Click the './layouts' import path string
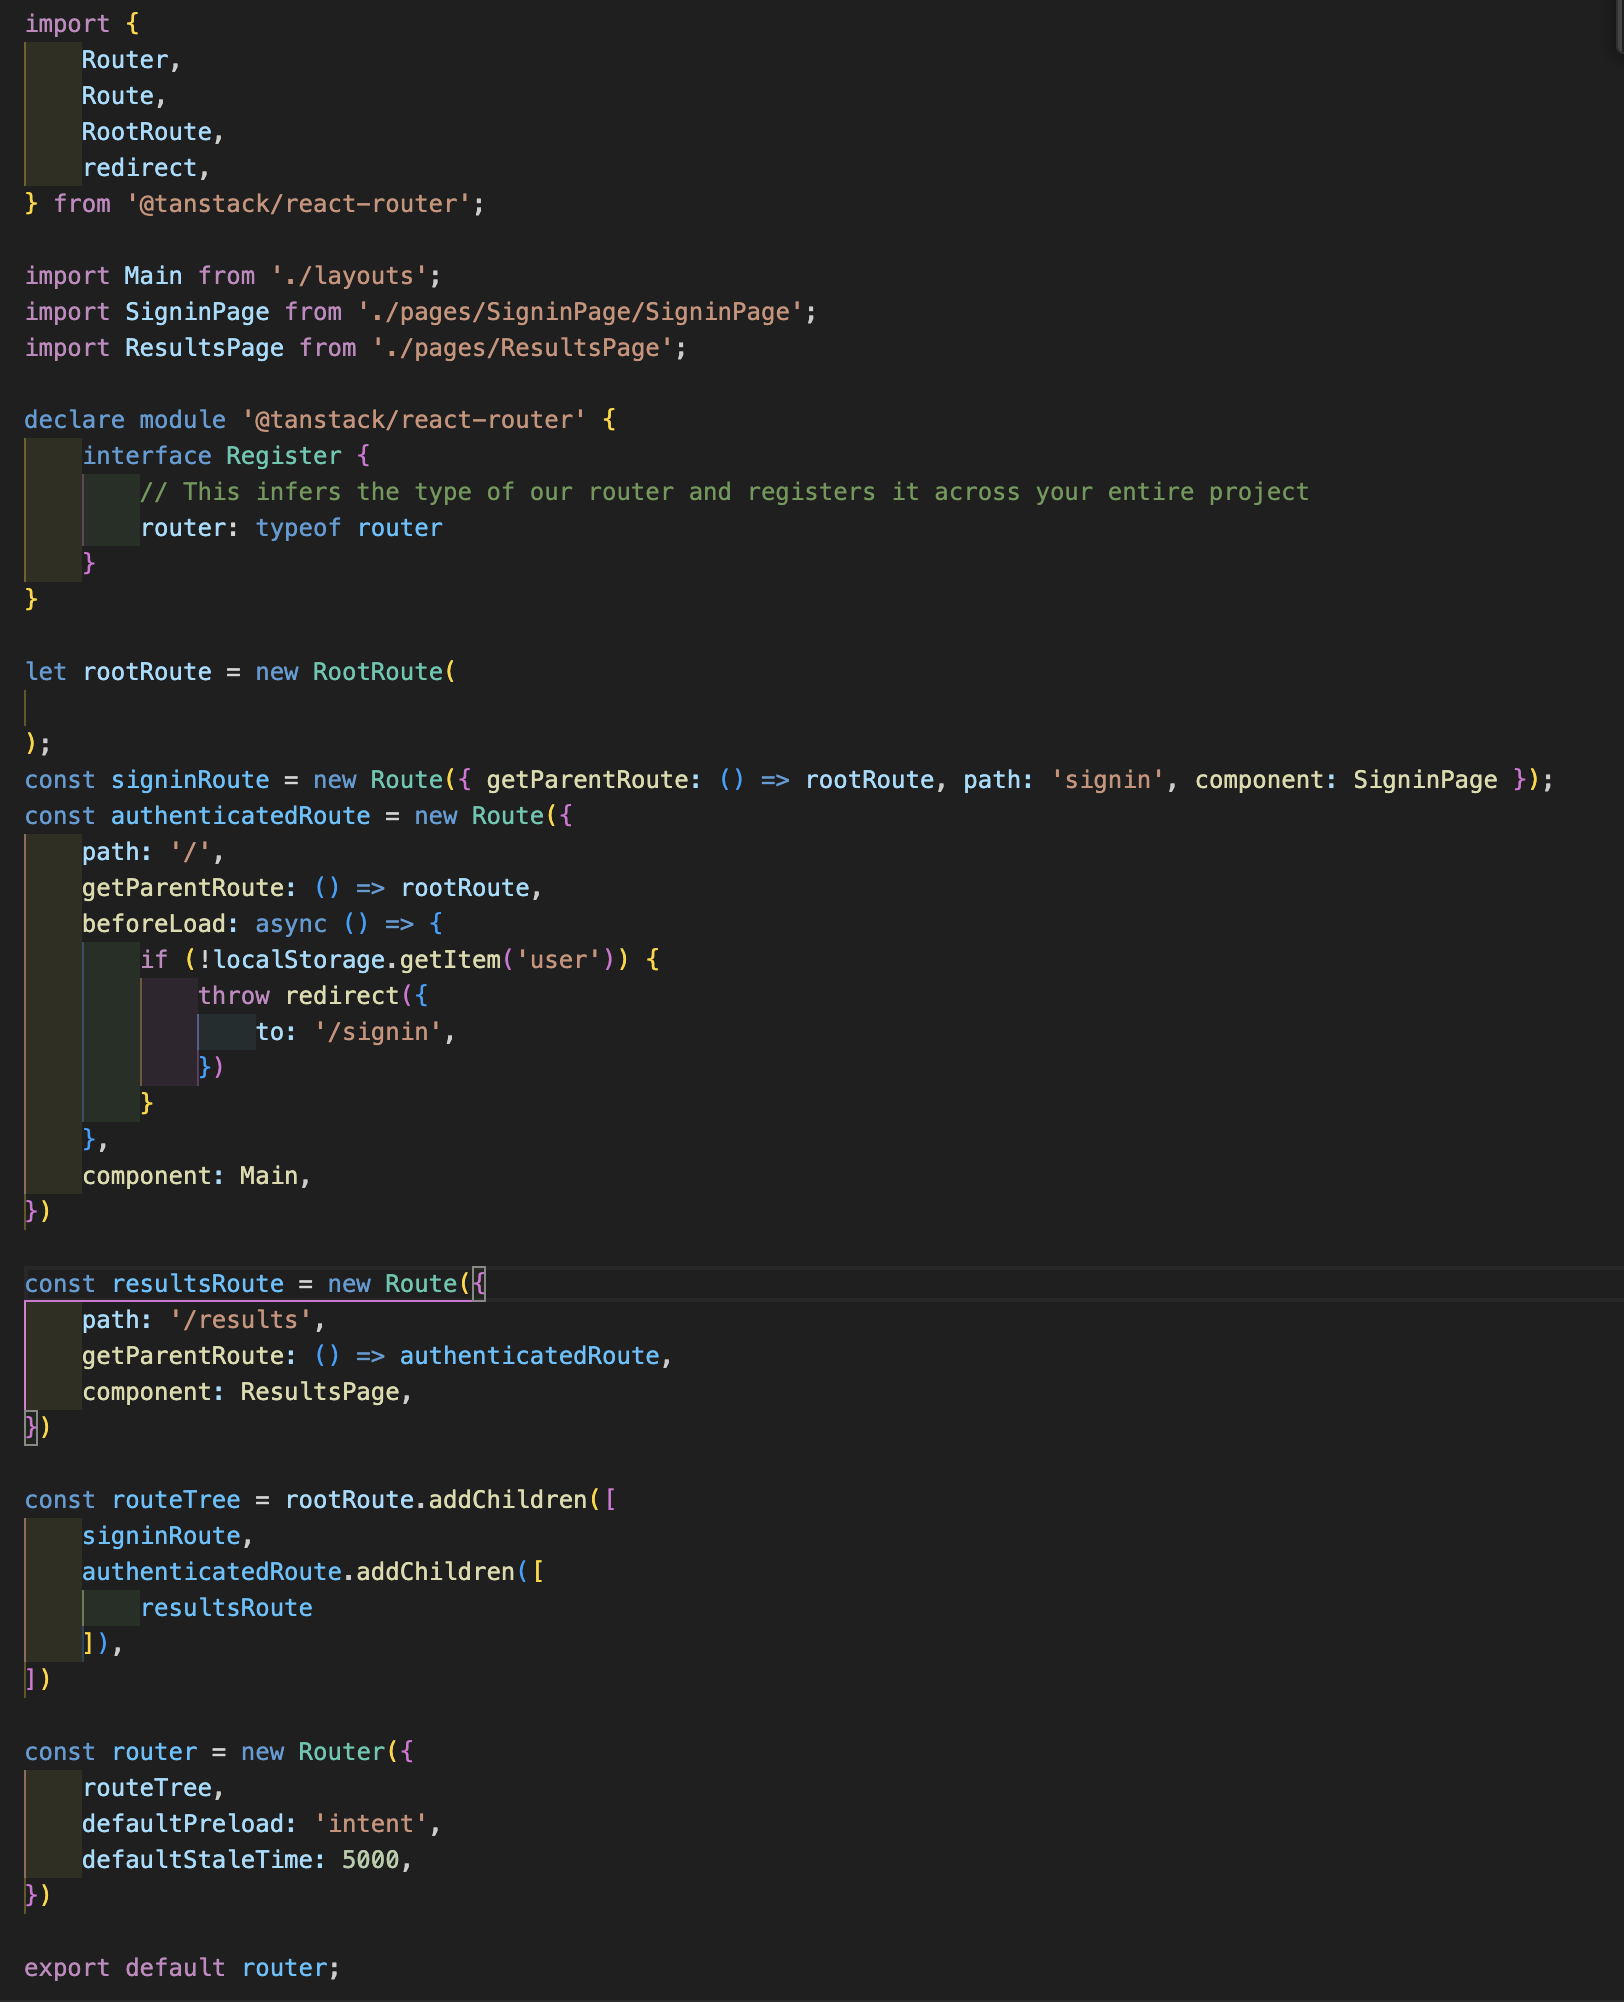The height and width of the screenshot is (2002, 1624). (x=349, y=276)
